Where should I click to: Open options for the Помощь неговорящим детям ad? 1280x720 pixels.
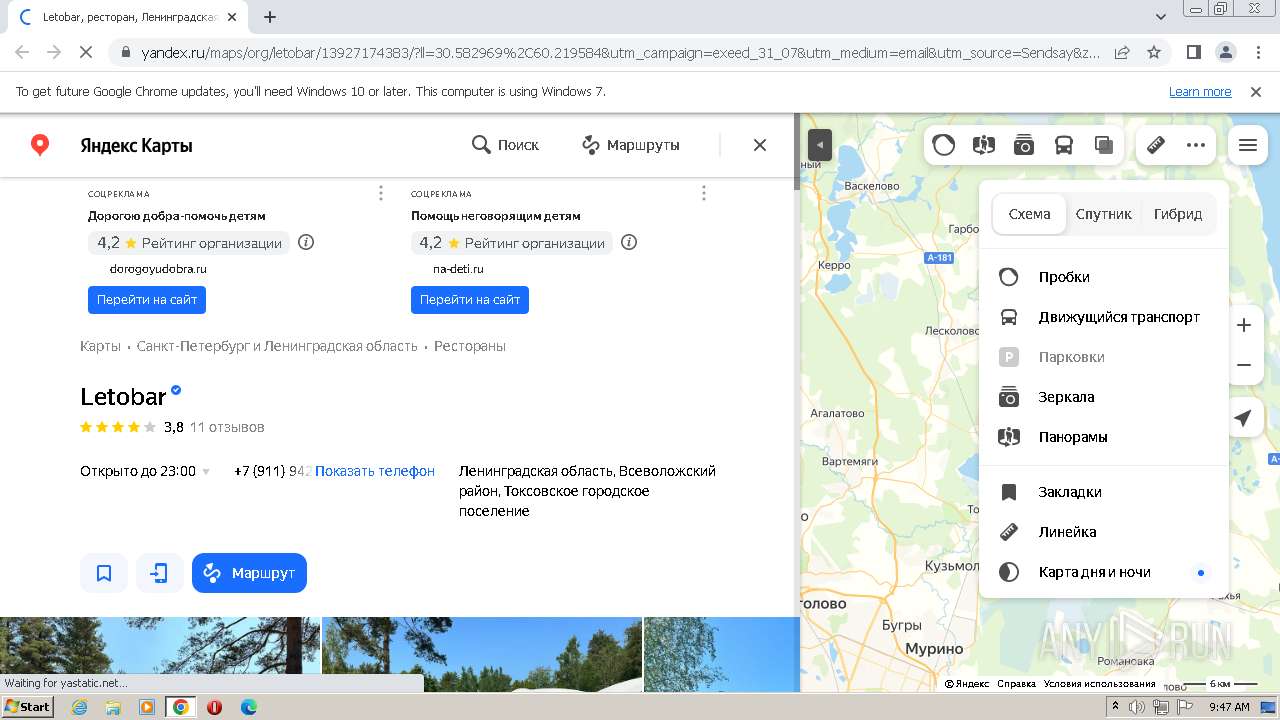[704, 193]
